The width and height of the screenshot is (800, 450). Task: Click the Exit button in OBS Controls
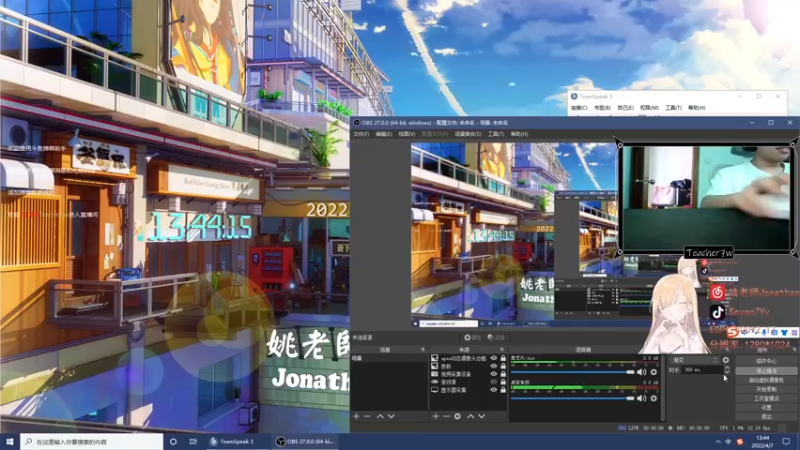[766, 416]
